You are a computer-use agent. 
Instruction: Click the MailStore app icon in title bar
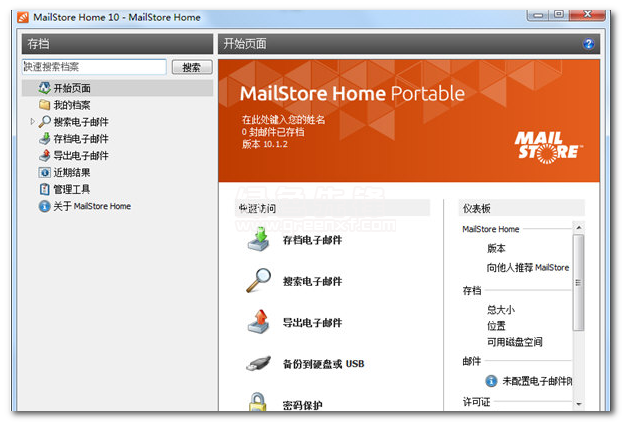[23, 17]
